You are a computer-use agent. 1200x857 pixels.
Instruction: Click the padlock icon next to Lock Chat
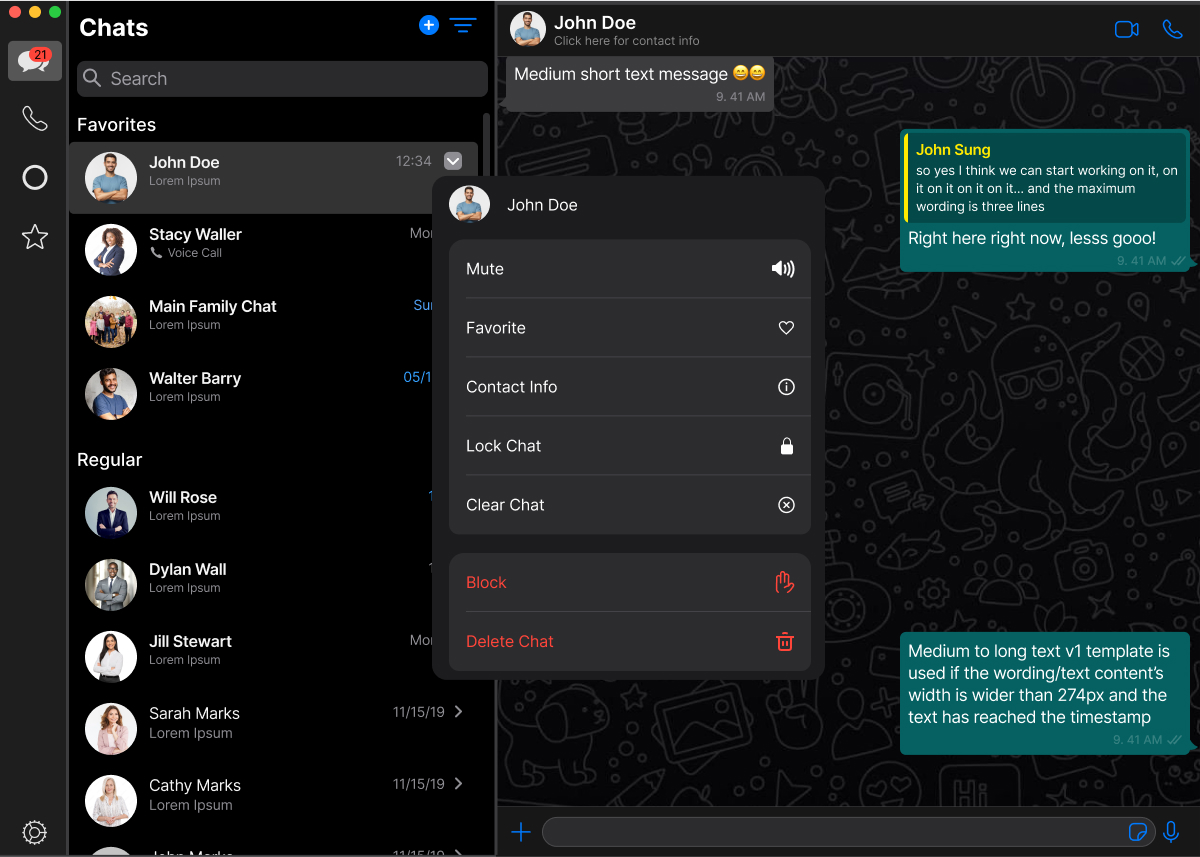786,446
